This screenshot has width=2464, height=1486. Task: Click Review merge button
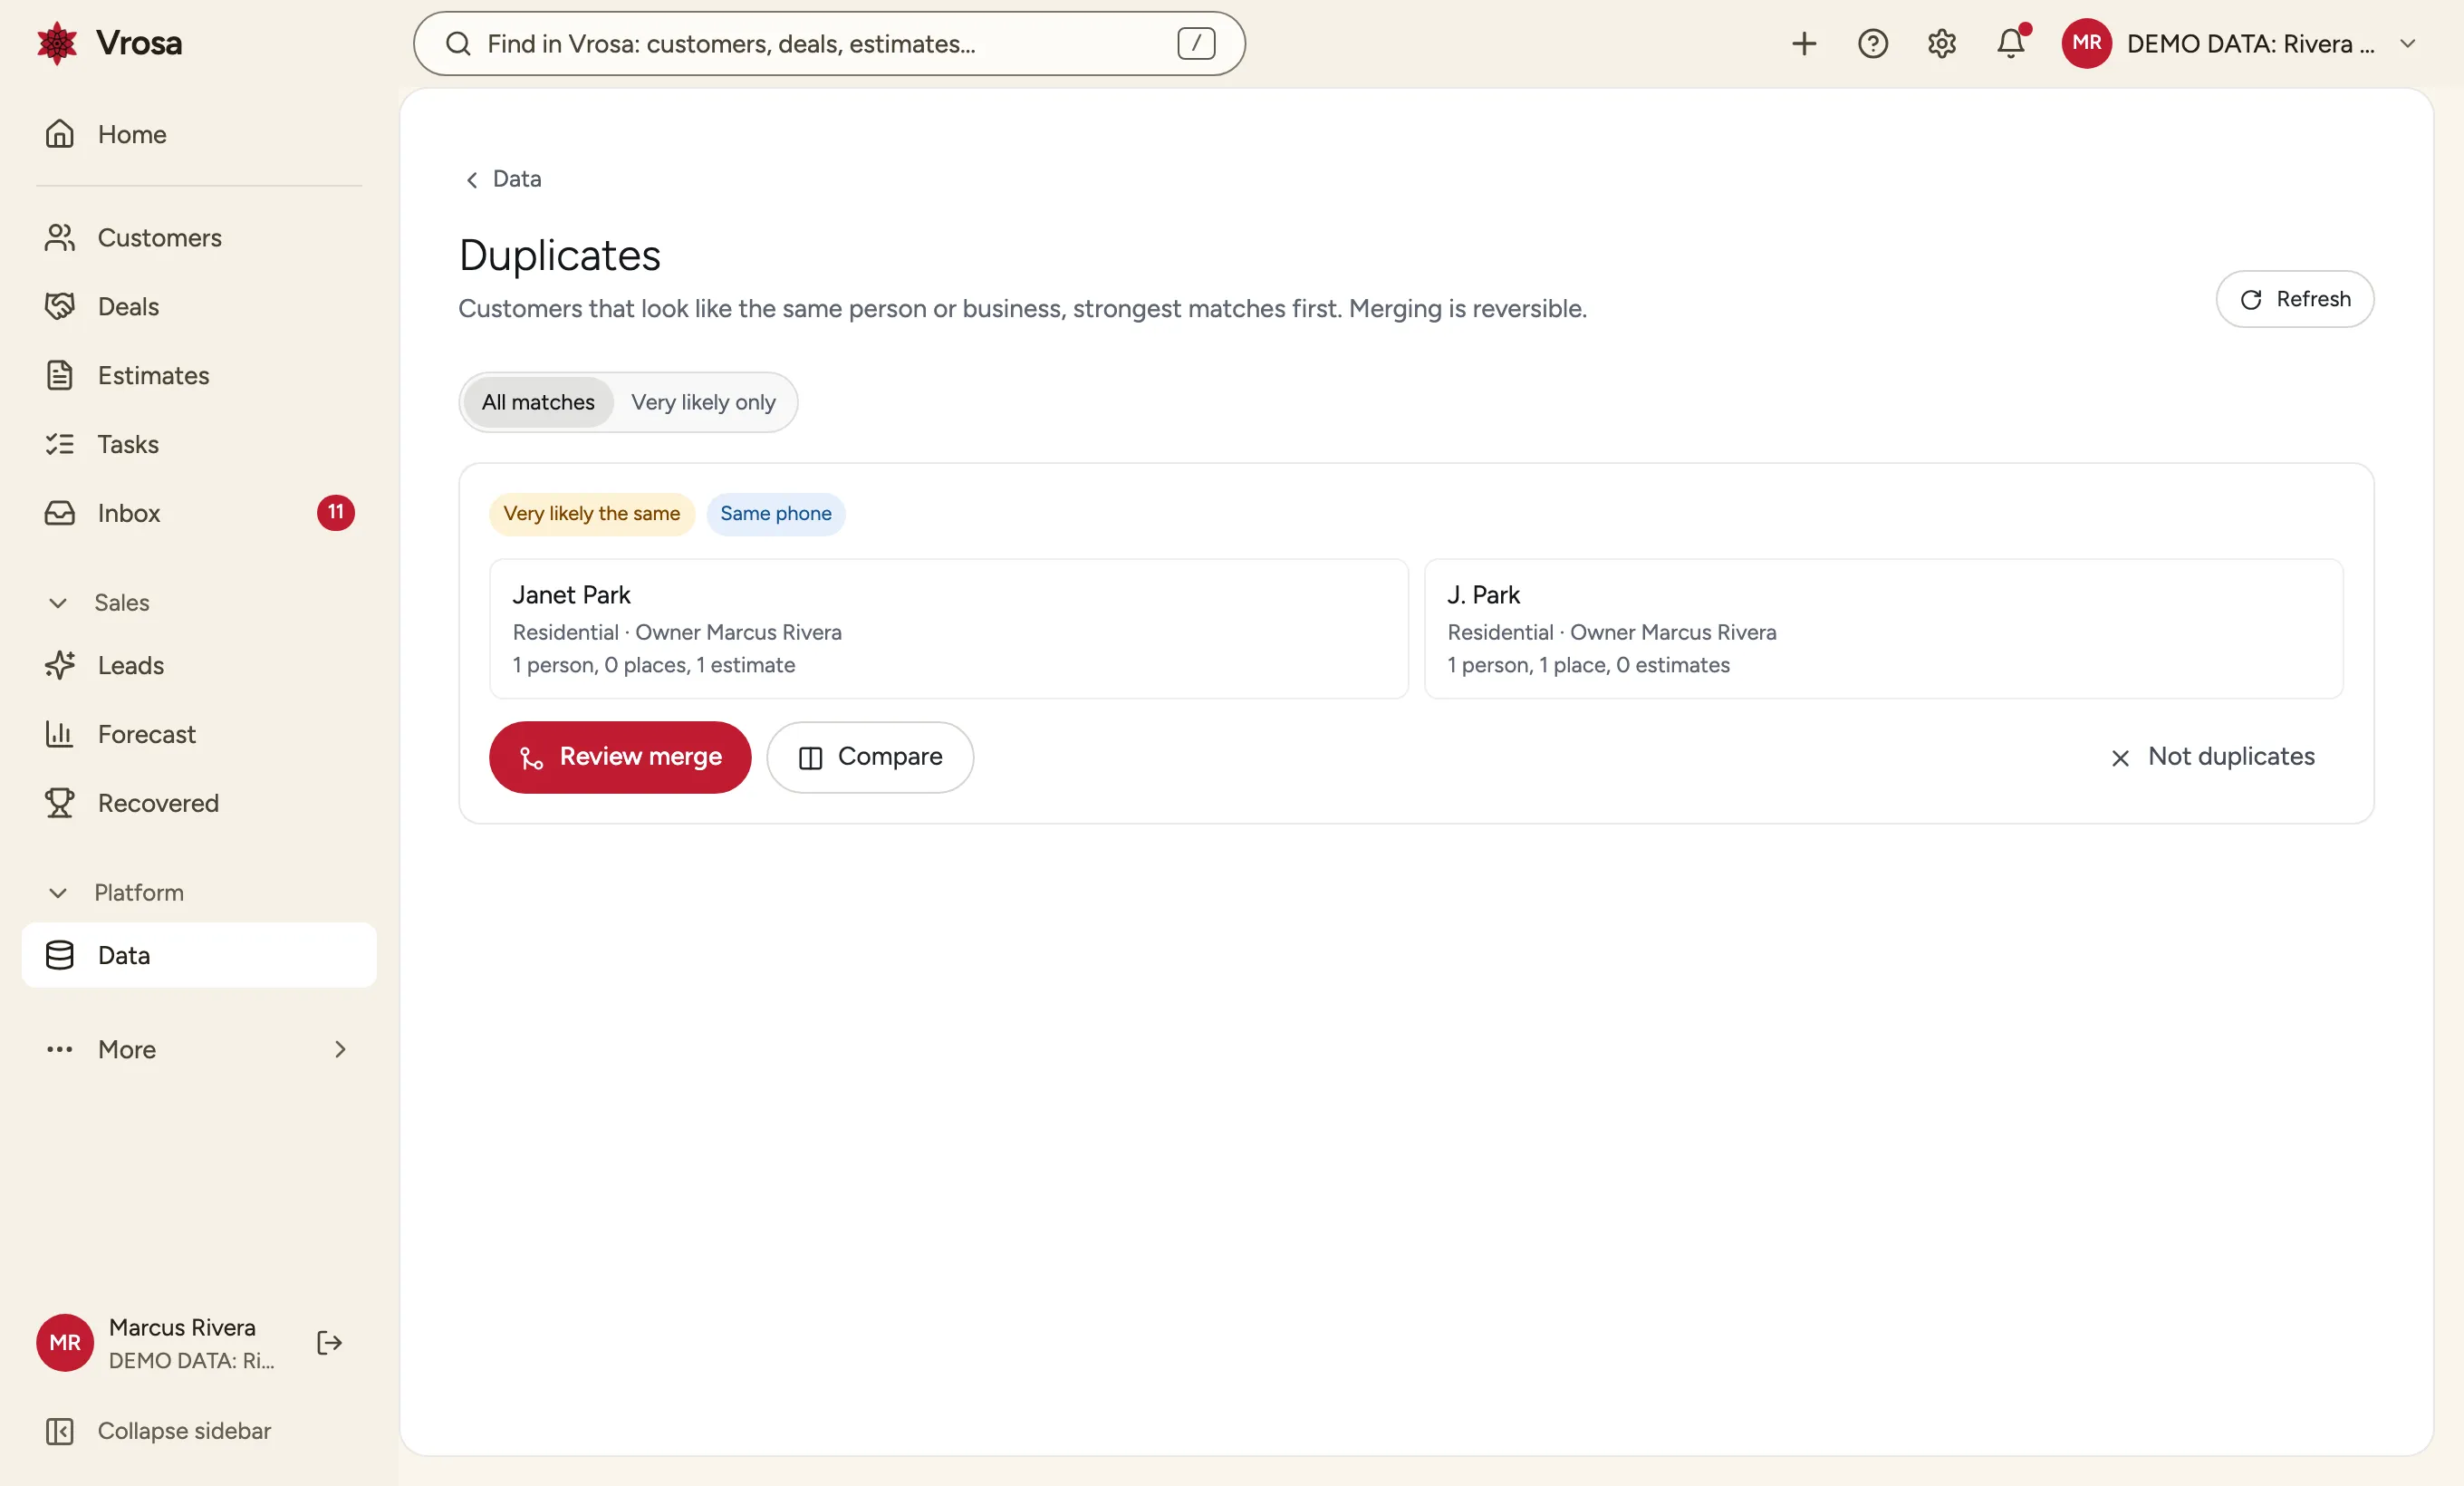pos(620,758)
